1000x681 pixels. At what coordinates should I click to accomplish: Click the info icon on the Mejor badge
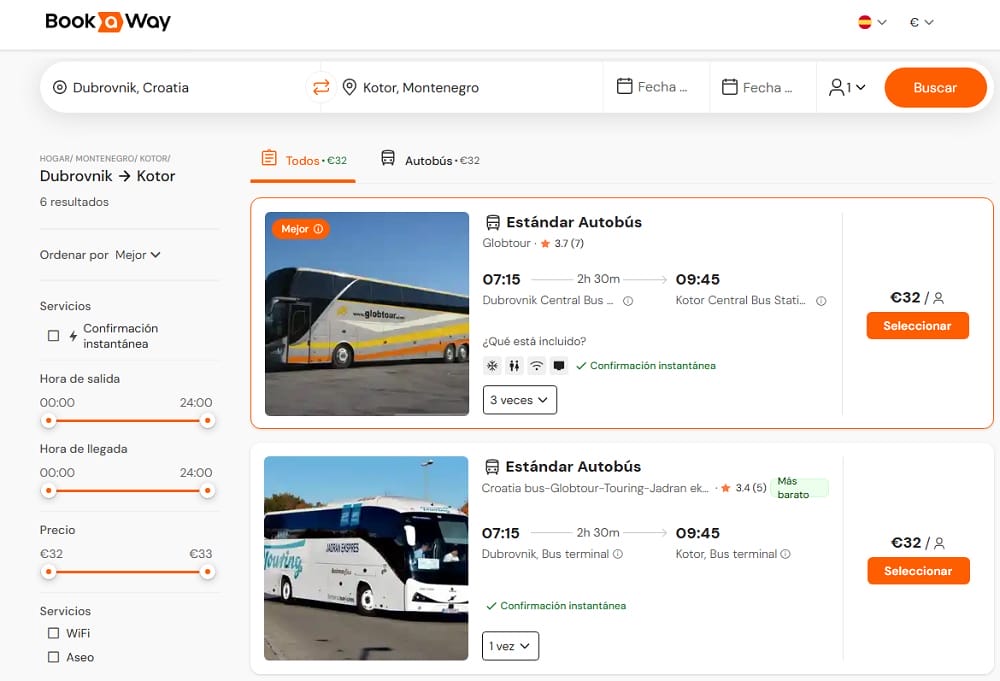point(319,229)
